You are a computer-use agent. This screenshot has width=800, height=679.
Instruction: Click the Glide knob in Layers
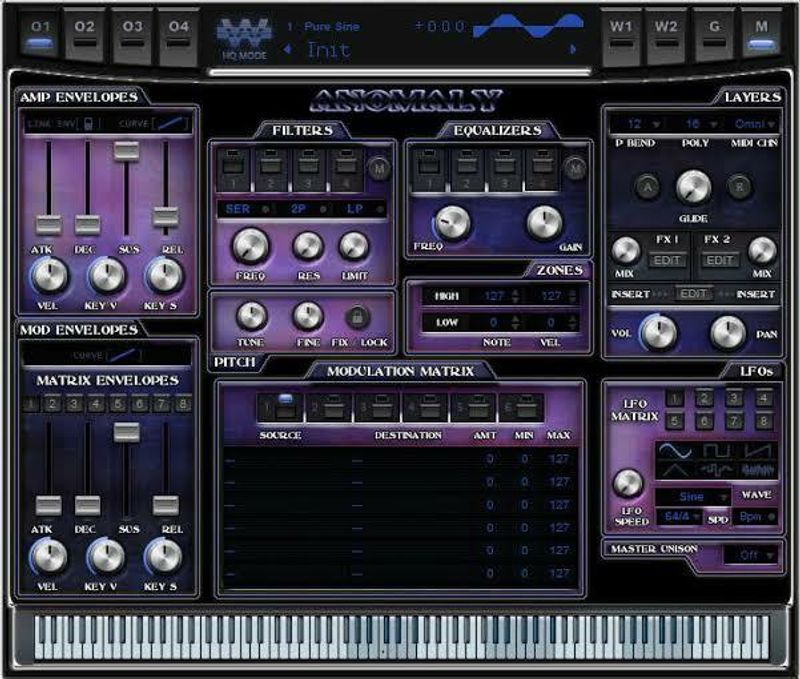[x=693, y=187]
